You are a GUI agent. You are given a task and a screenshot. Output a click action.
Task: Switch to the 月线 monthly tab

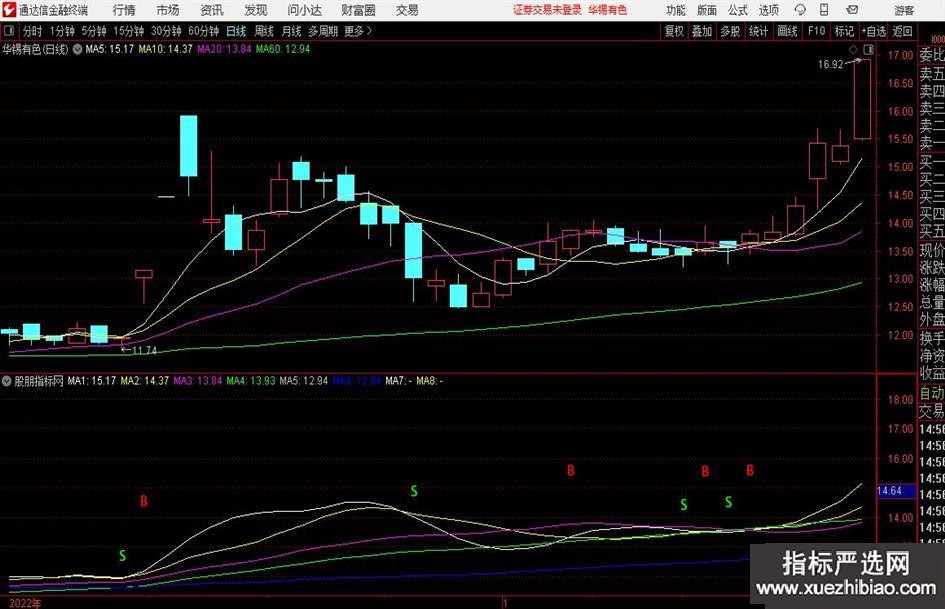tap(291, 31)
